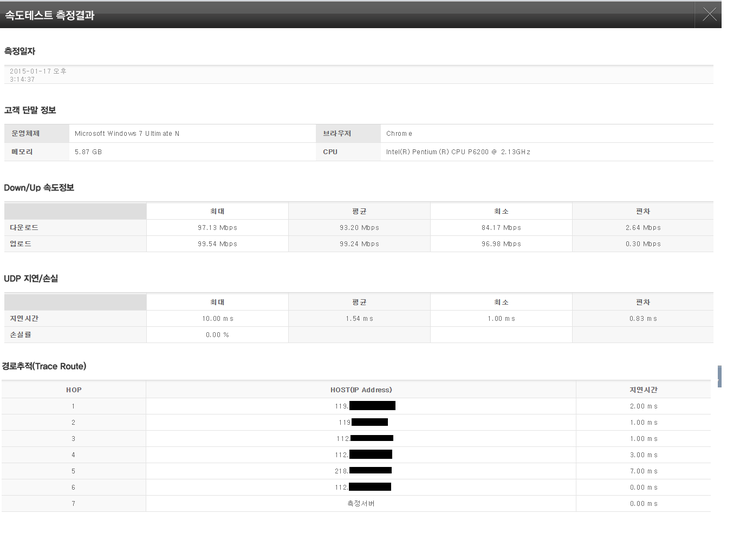Click the 브라우저 label cell
740x540 pixels.
pos(348,134)
